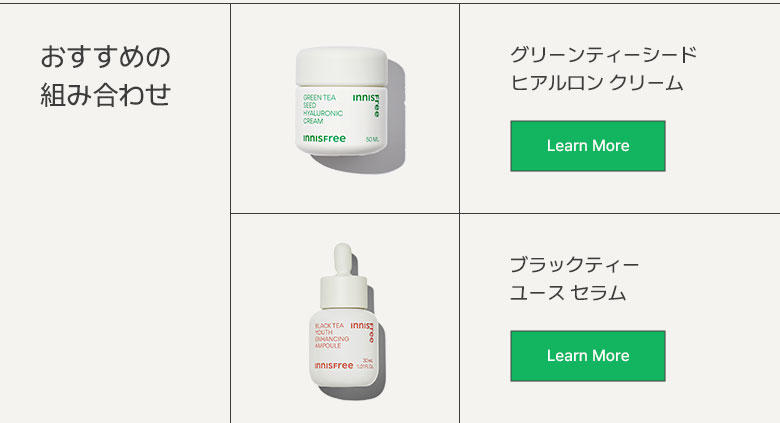Click the おすすめの heading text

[x=105, y=57]
